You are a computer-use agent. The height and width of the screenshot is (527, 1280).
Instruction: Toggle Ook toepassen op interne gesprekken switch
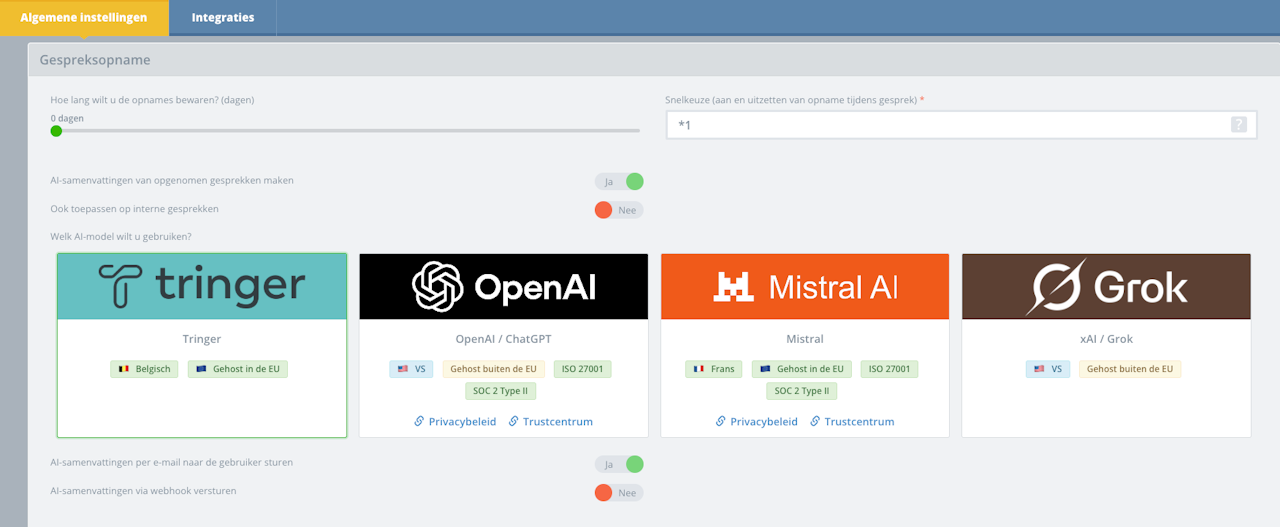click(619, 210)
